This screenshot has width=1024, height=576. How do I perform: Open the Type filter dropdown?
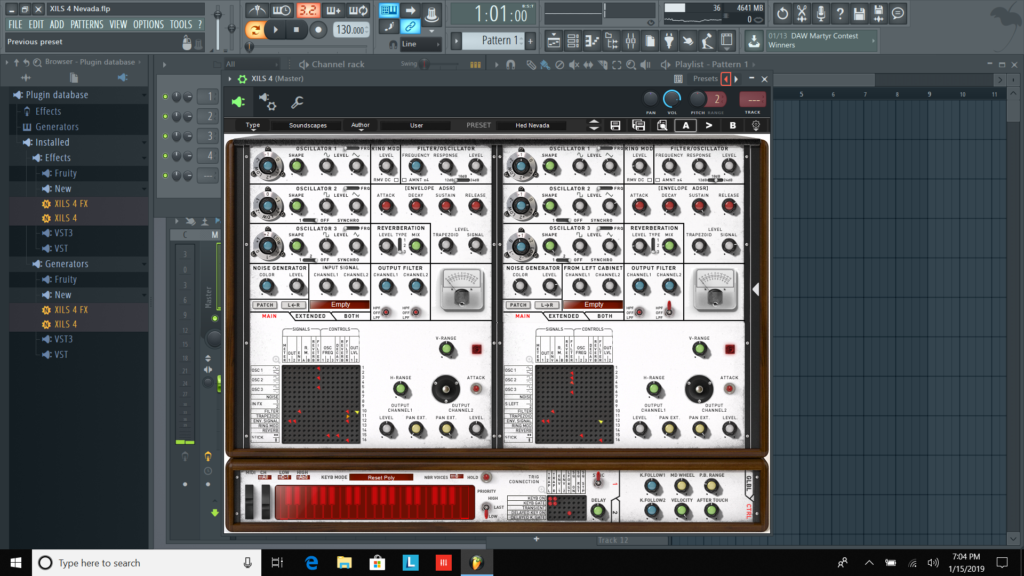coord(253,125)
